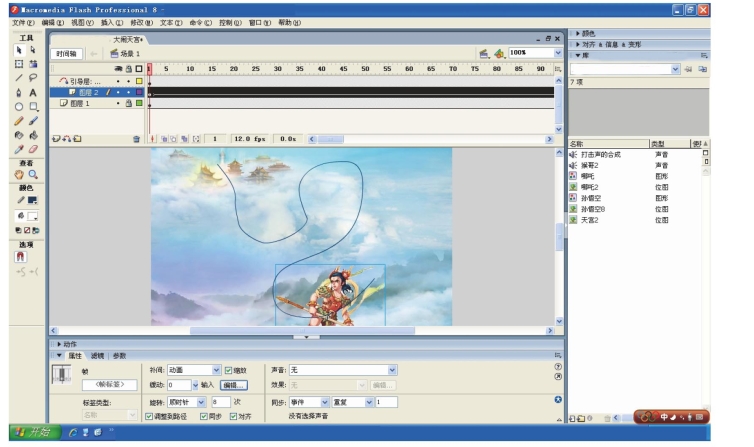Select the Ink Bottle tool

19,135
